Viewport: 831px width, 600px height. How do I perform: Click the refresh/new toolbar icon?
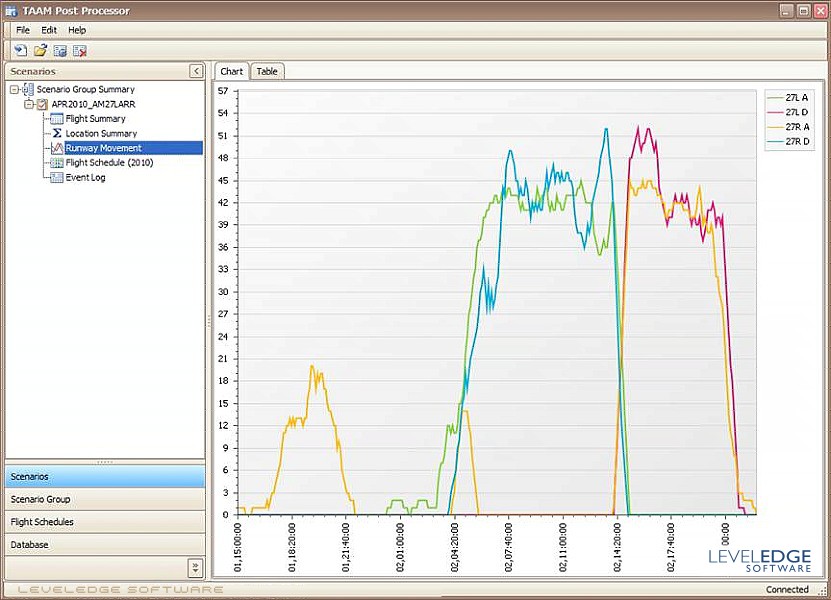pos(20,50)
